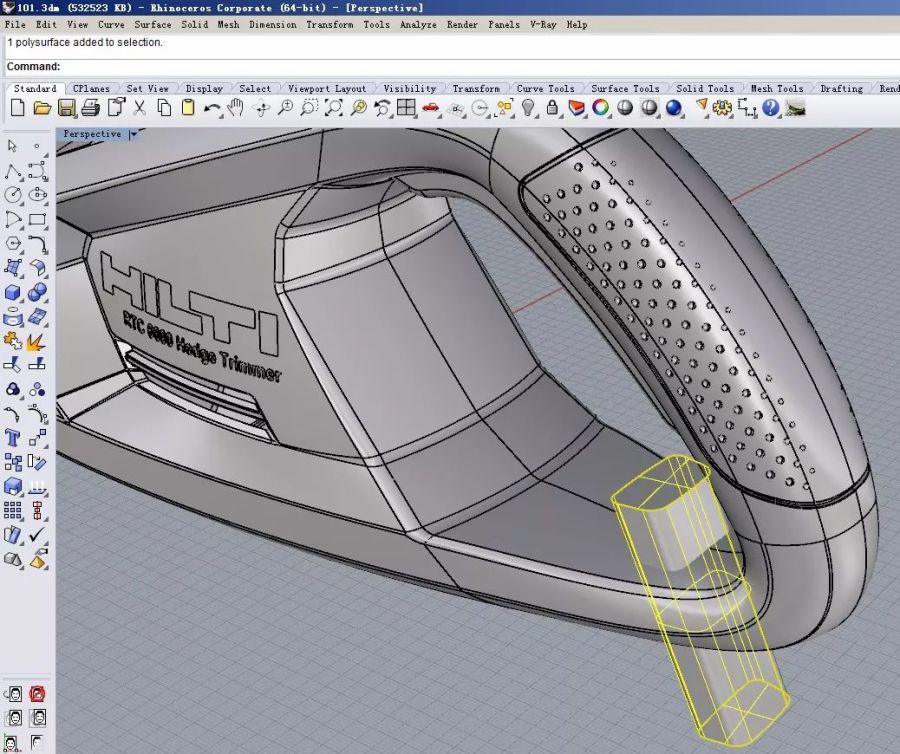The width and height of the screenshot is (900, 754).
Task: Open the Perspective viewport dropdown arrow
Action: (x=133, y=134)
